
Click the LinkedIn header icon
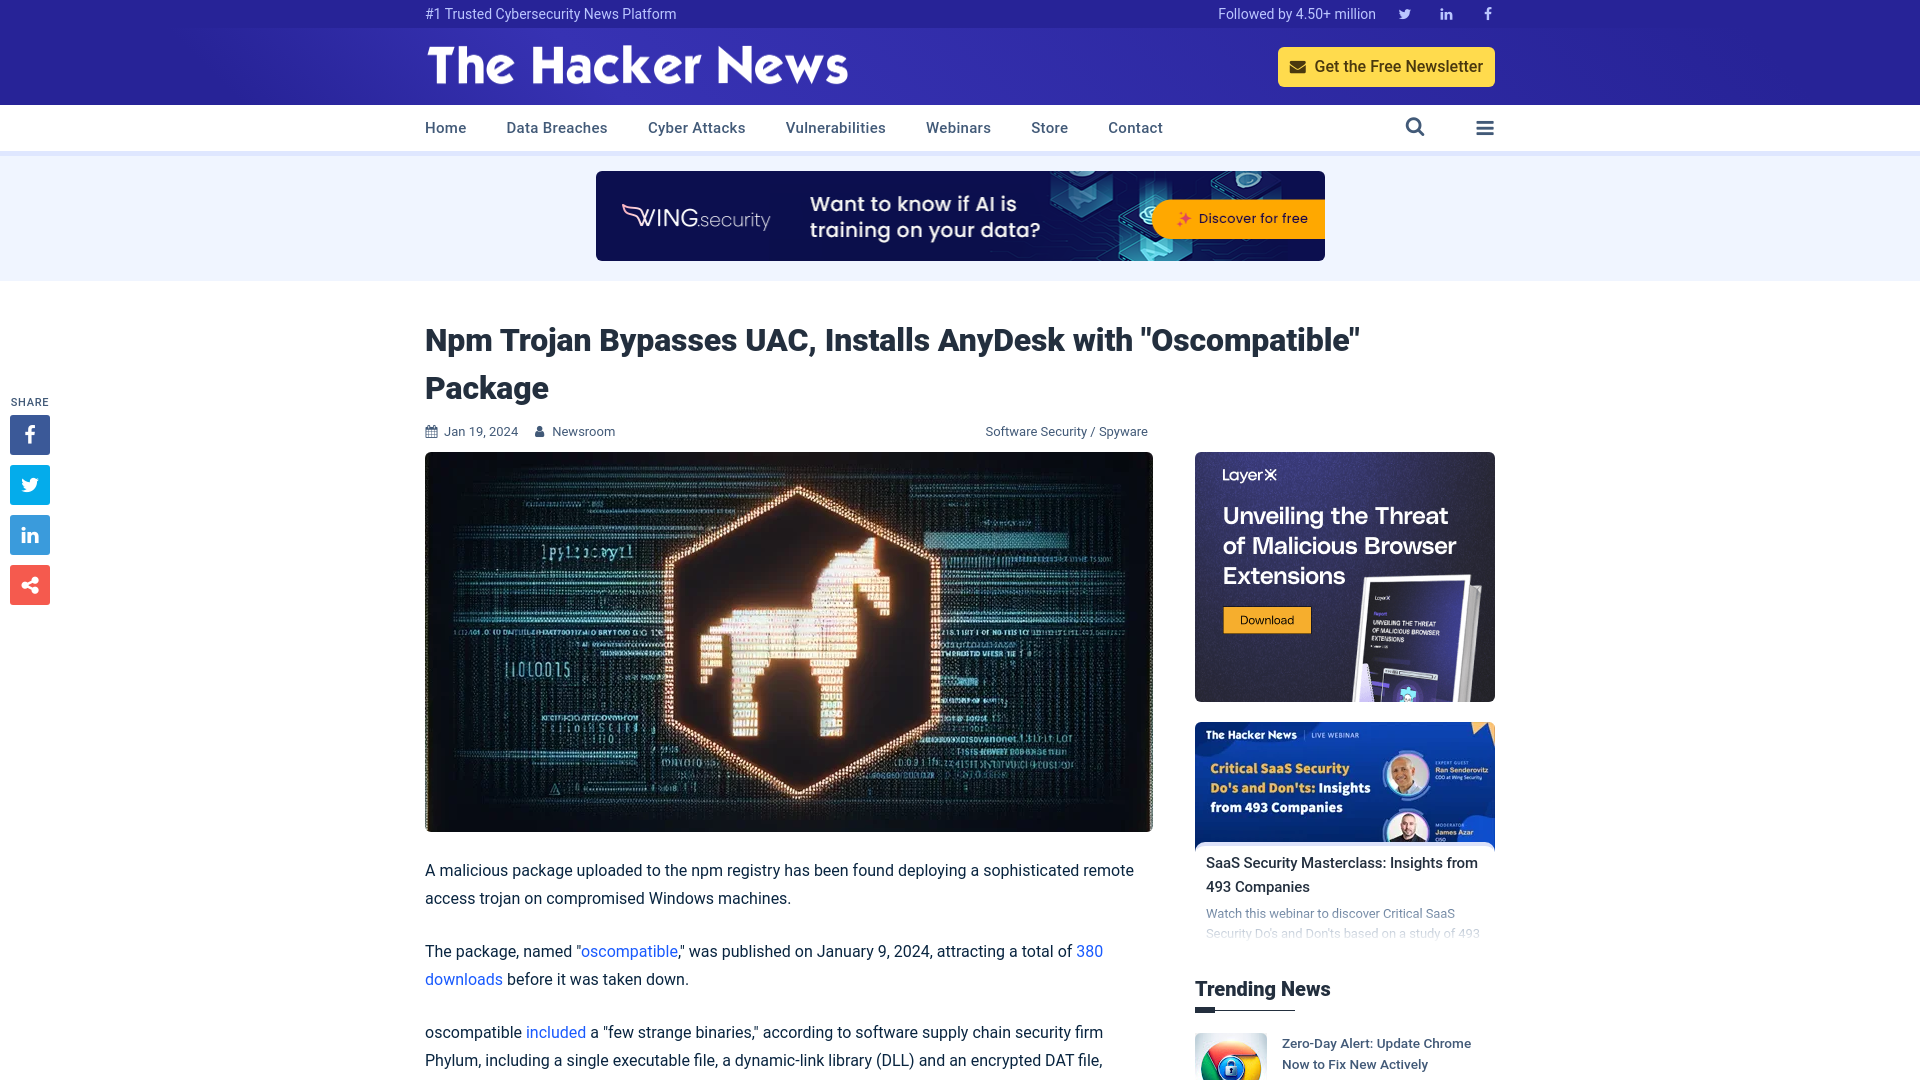coord(1445,13)
